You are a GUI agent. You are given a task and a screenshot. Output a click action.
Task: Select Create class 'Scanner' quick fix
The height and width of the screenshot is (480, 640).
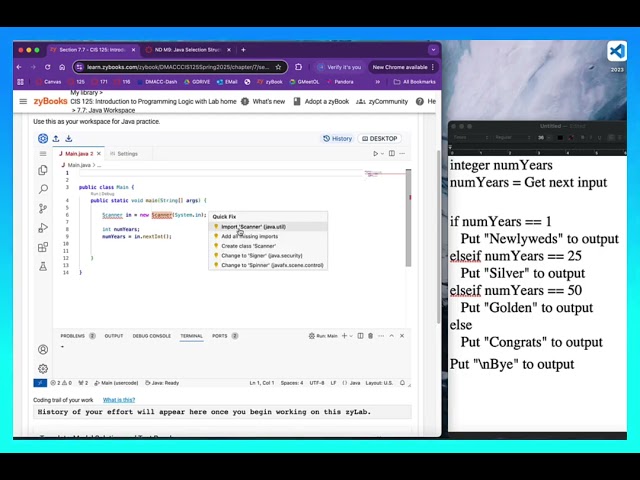click(x=268, y=246)
